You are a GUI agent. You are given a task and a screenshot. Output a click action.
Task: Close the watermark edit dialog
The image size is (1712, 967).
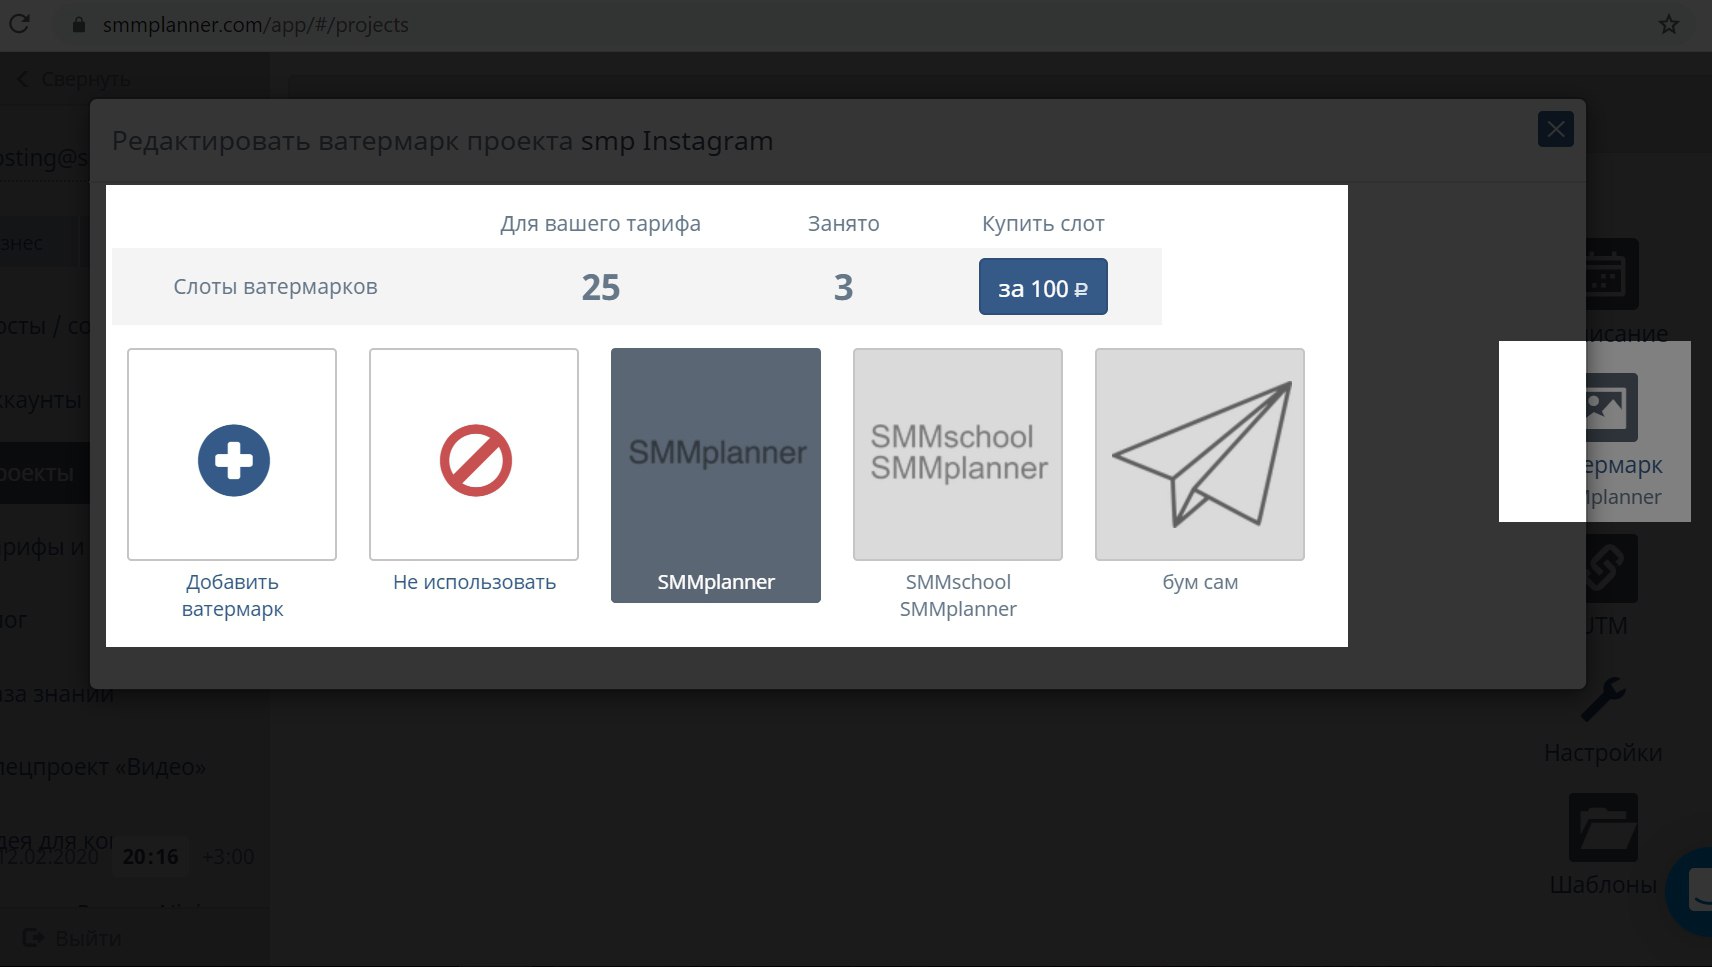pyautogui.click(x=1555, y=129)
